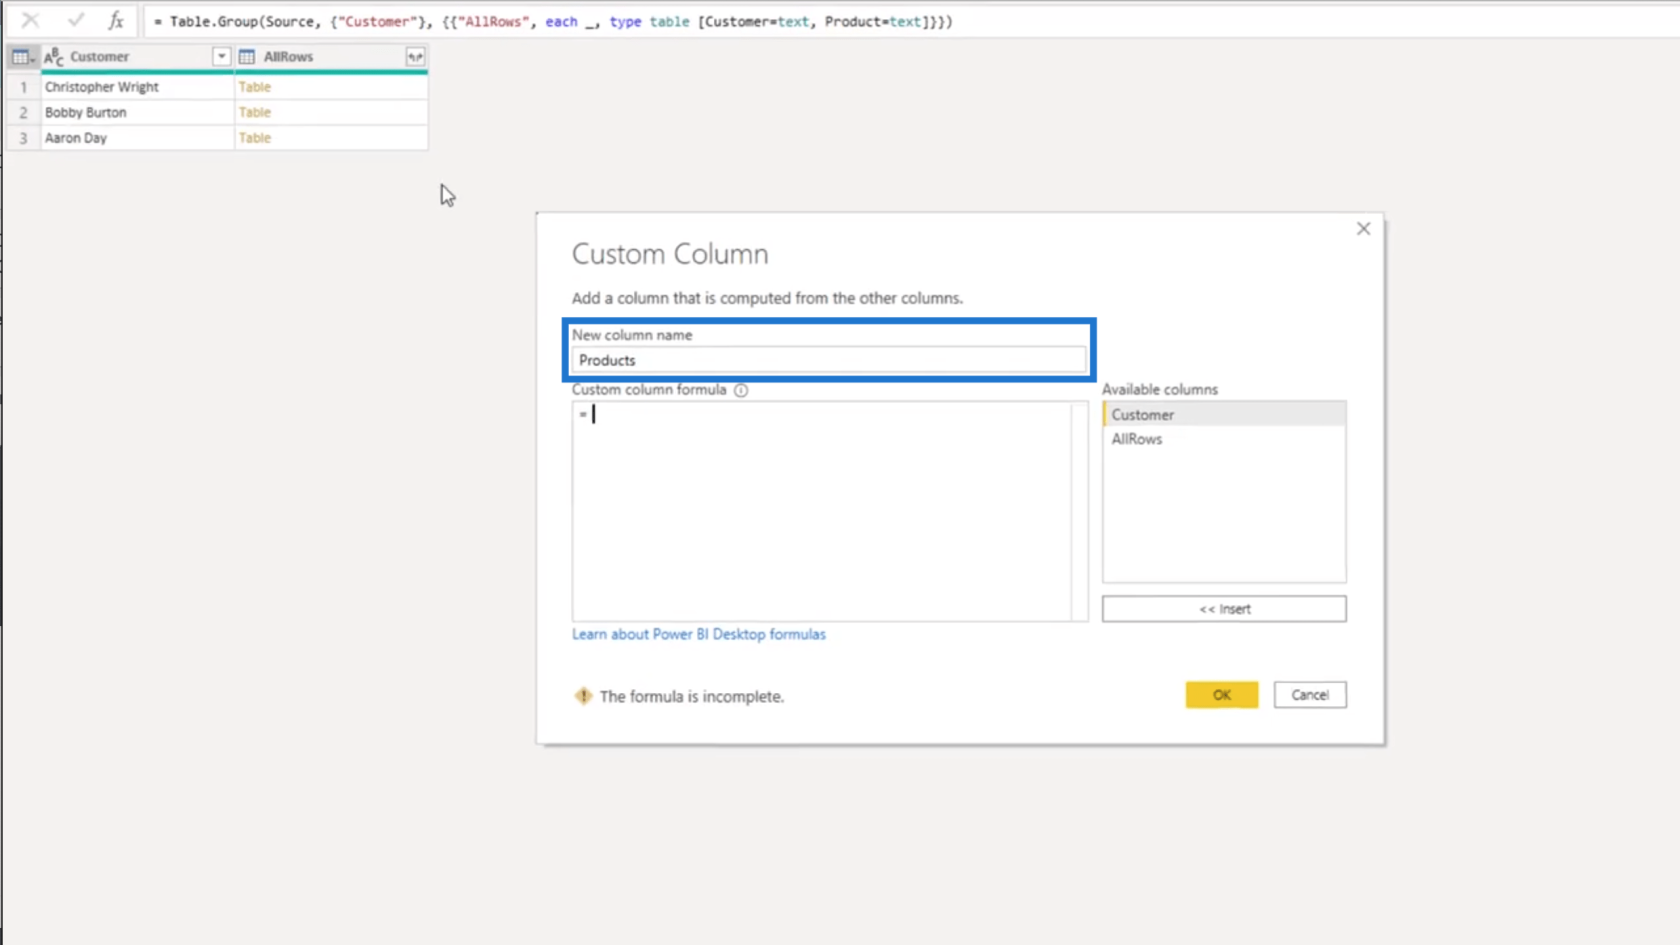The image size is (1680, 945).
Task: Select row number 3
Action: point(23,138)
